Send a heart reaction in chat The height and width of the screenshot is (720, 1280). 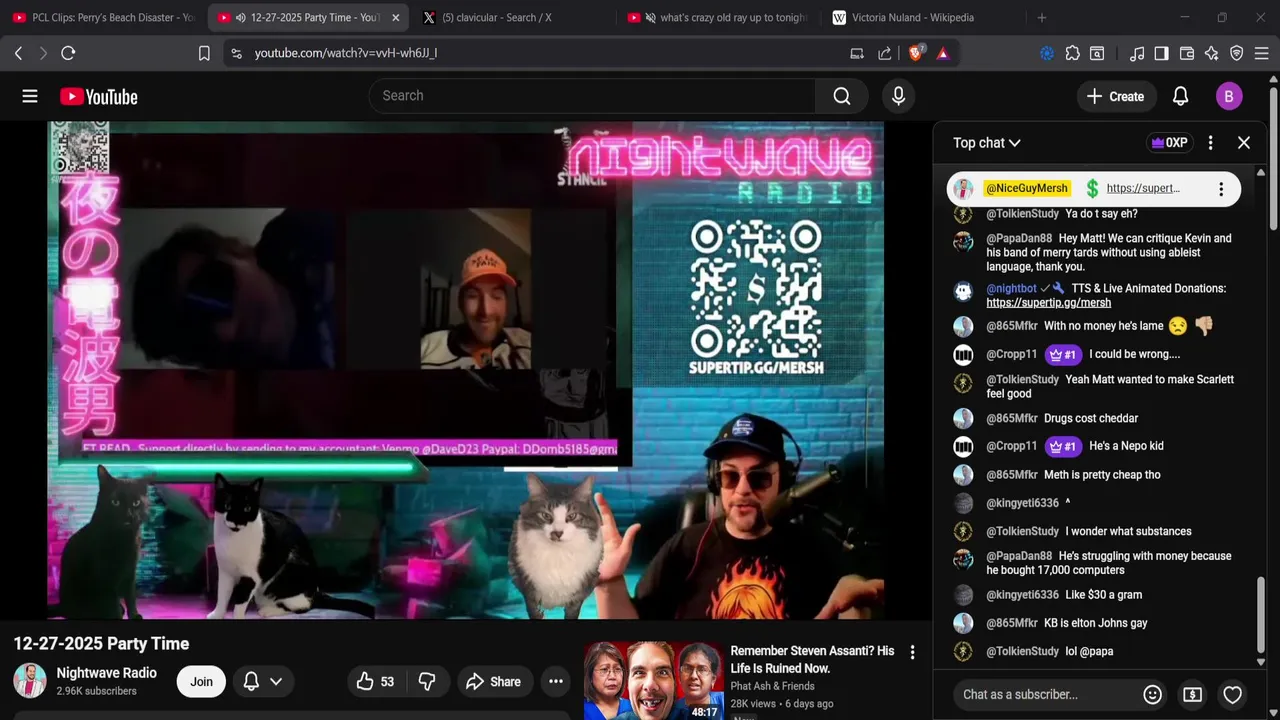coord(1232,694)
